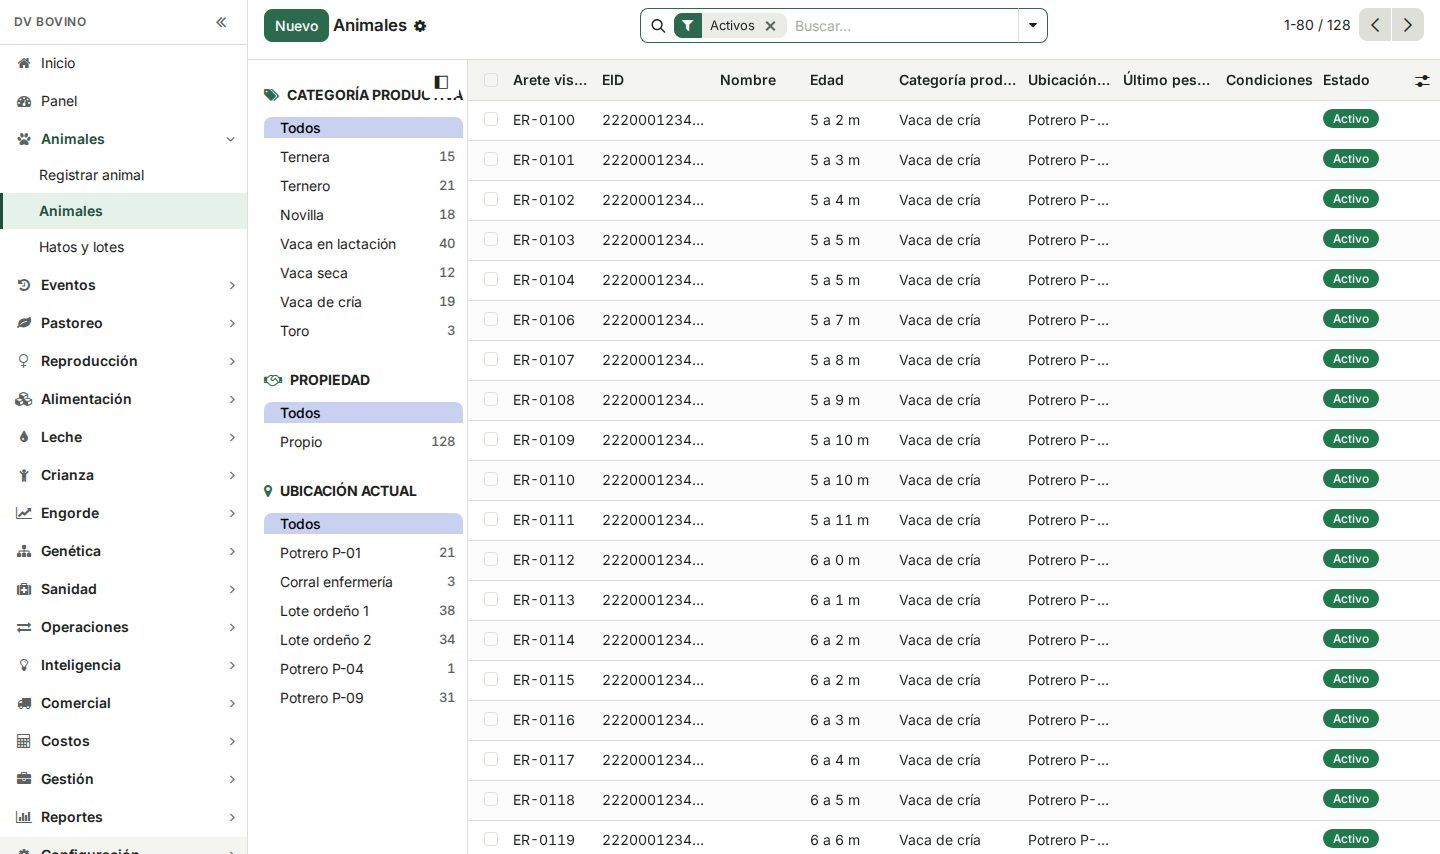The image size is (1440, 854).
Task: Toggle the filter panel collapse icon
Action: [441, 82]
